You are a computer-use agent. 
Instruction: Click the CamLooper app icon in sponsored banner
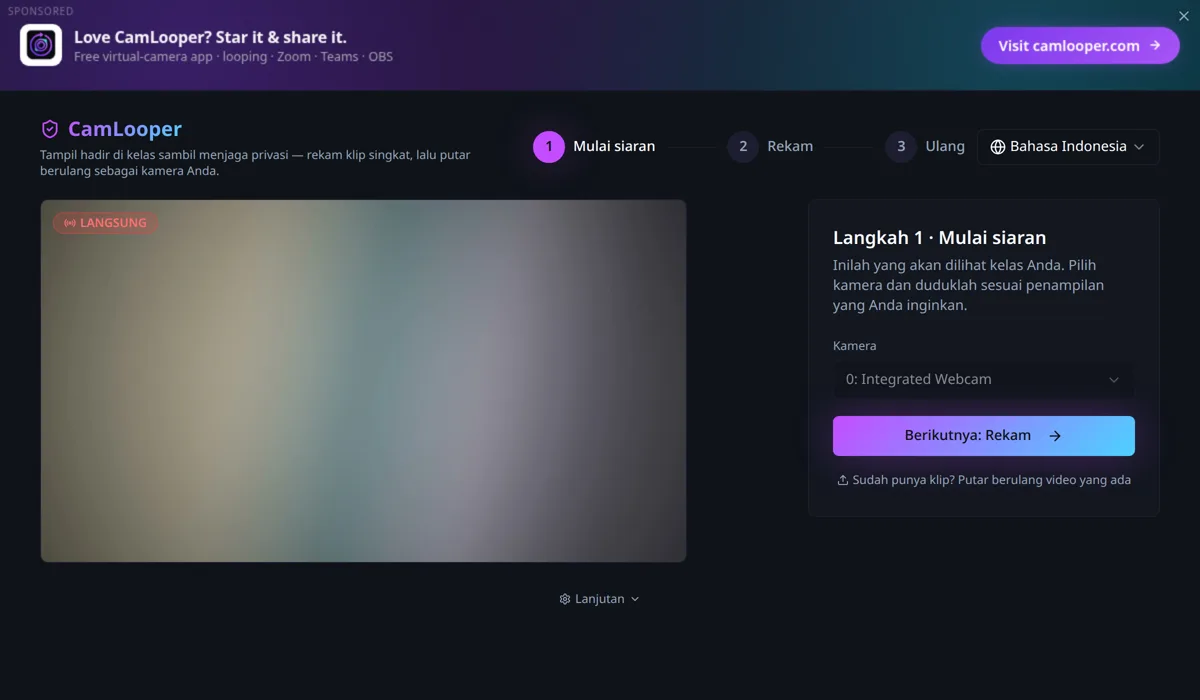pyautogui.click(x=41, y=45)
